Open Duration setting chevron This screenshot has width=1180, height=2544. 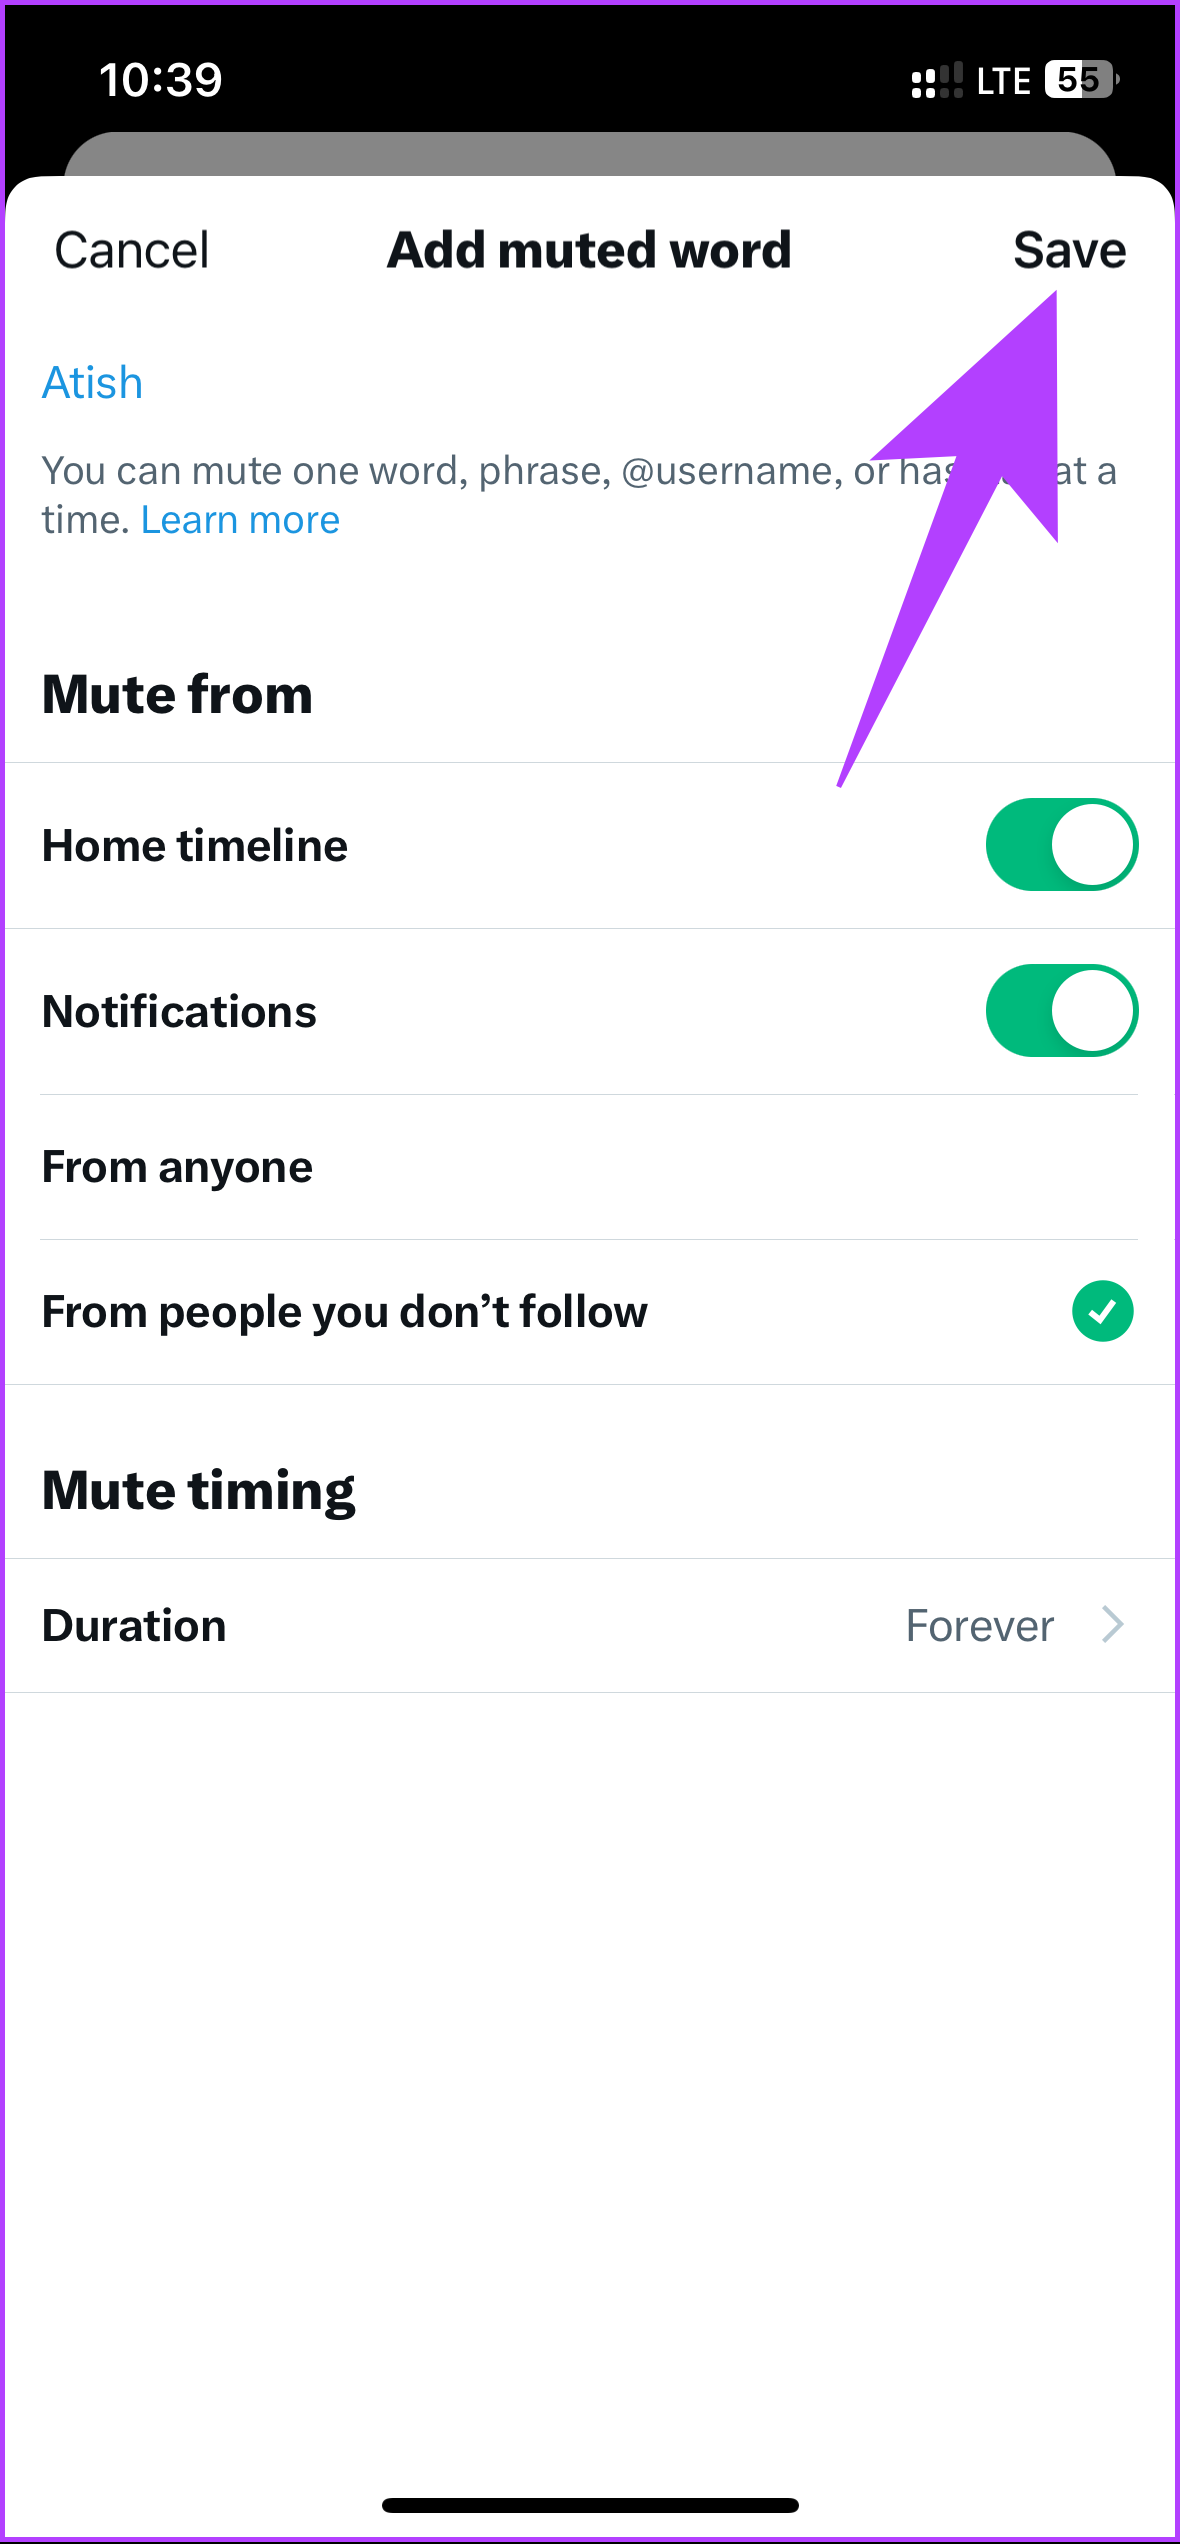[x=1113, y=1625]
